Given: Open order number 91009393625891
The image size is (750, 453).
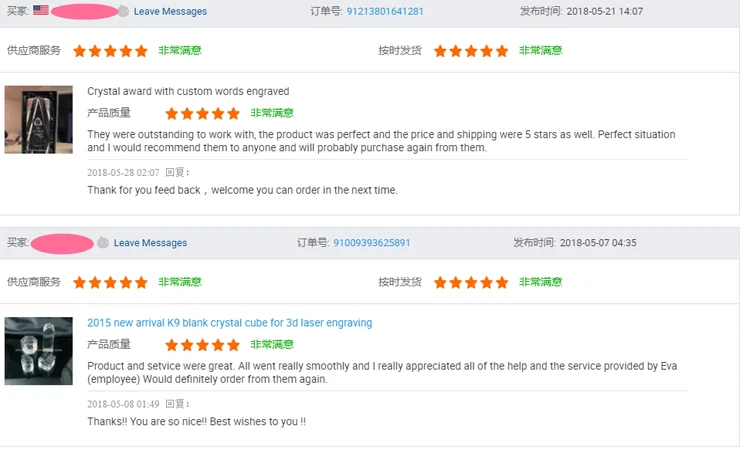Looking at the screenshot, I should coord(372,243).
